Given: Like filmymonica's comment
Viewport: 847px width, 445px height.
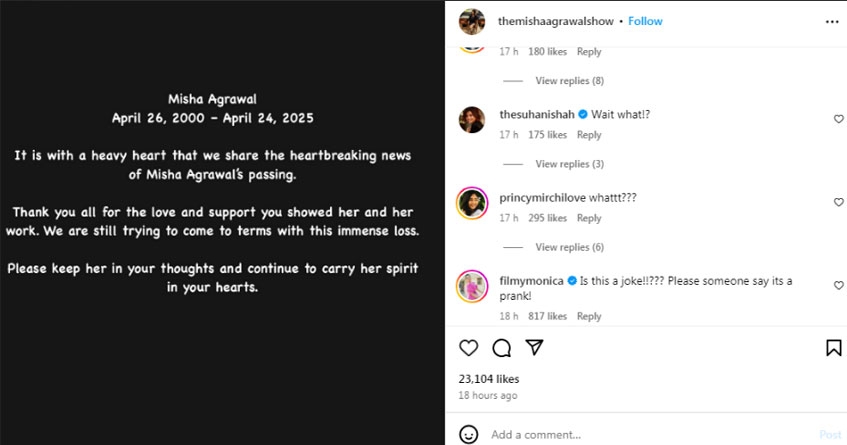Looking at the screenshot, I should [x=838, y=285].
